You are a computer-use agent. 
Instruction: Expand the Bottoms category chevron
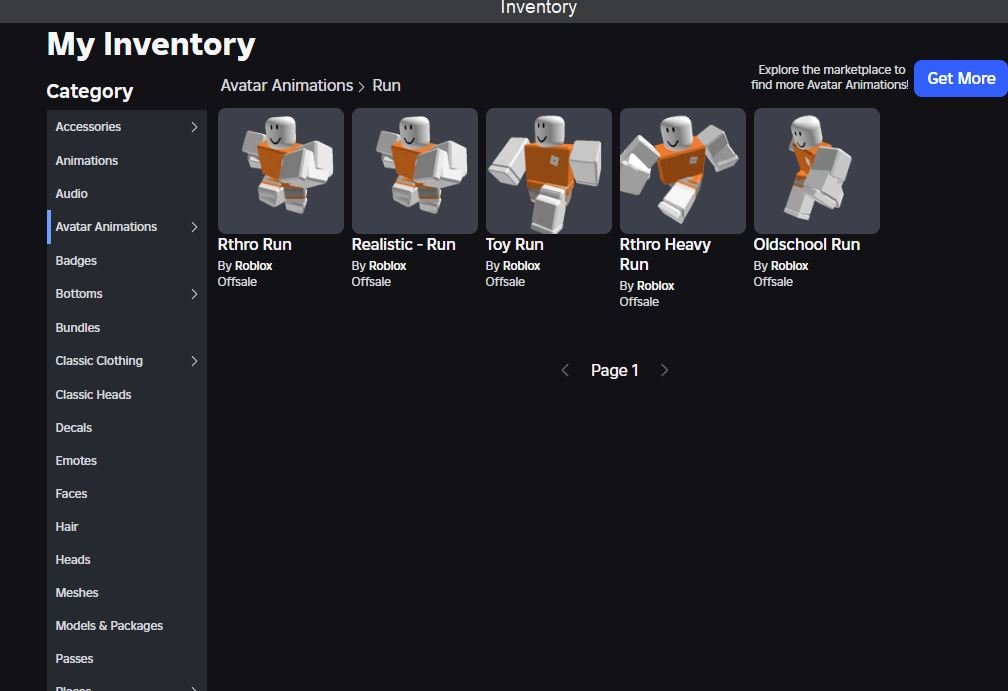pyautogui.click(x=194, y=294)
